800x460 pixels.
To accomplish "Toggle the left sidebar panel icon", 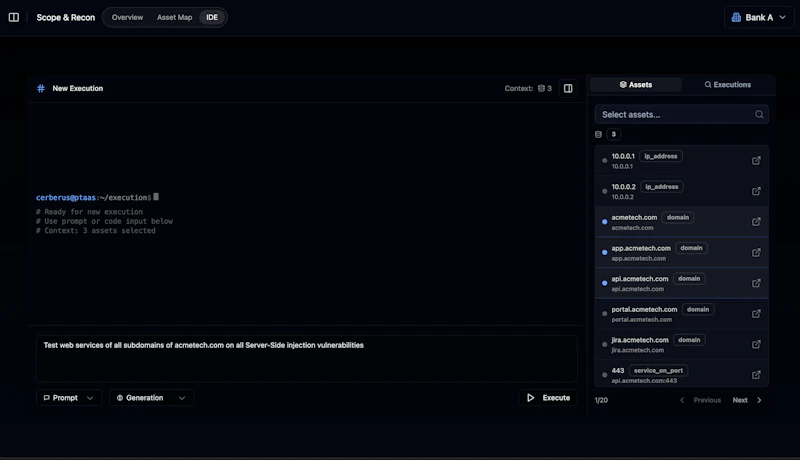I will (x=14, y=17).
